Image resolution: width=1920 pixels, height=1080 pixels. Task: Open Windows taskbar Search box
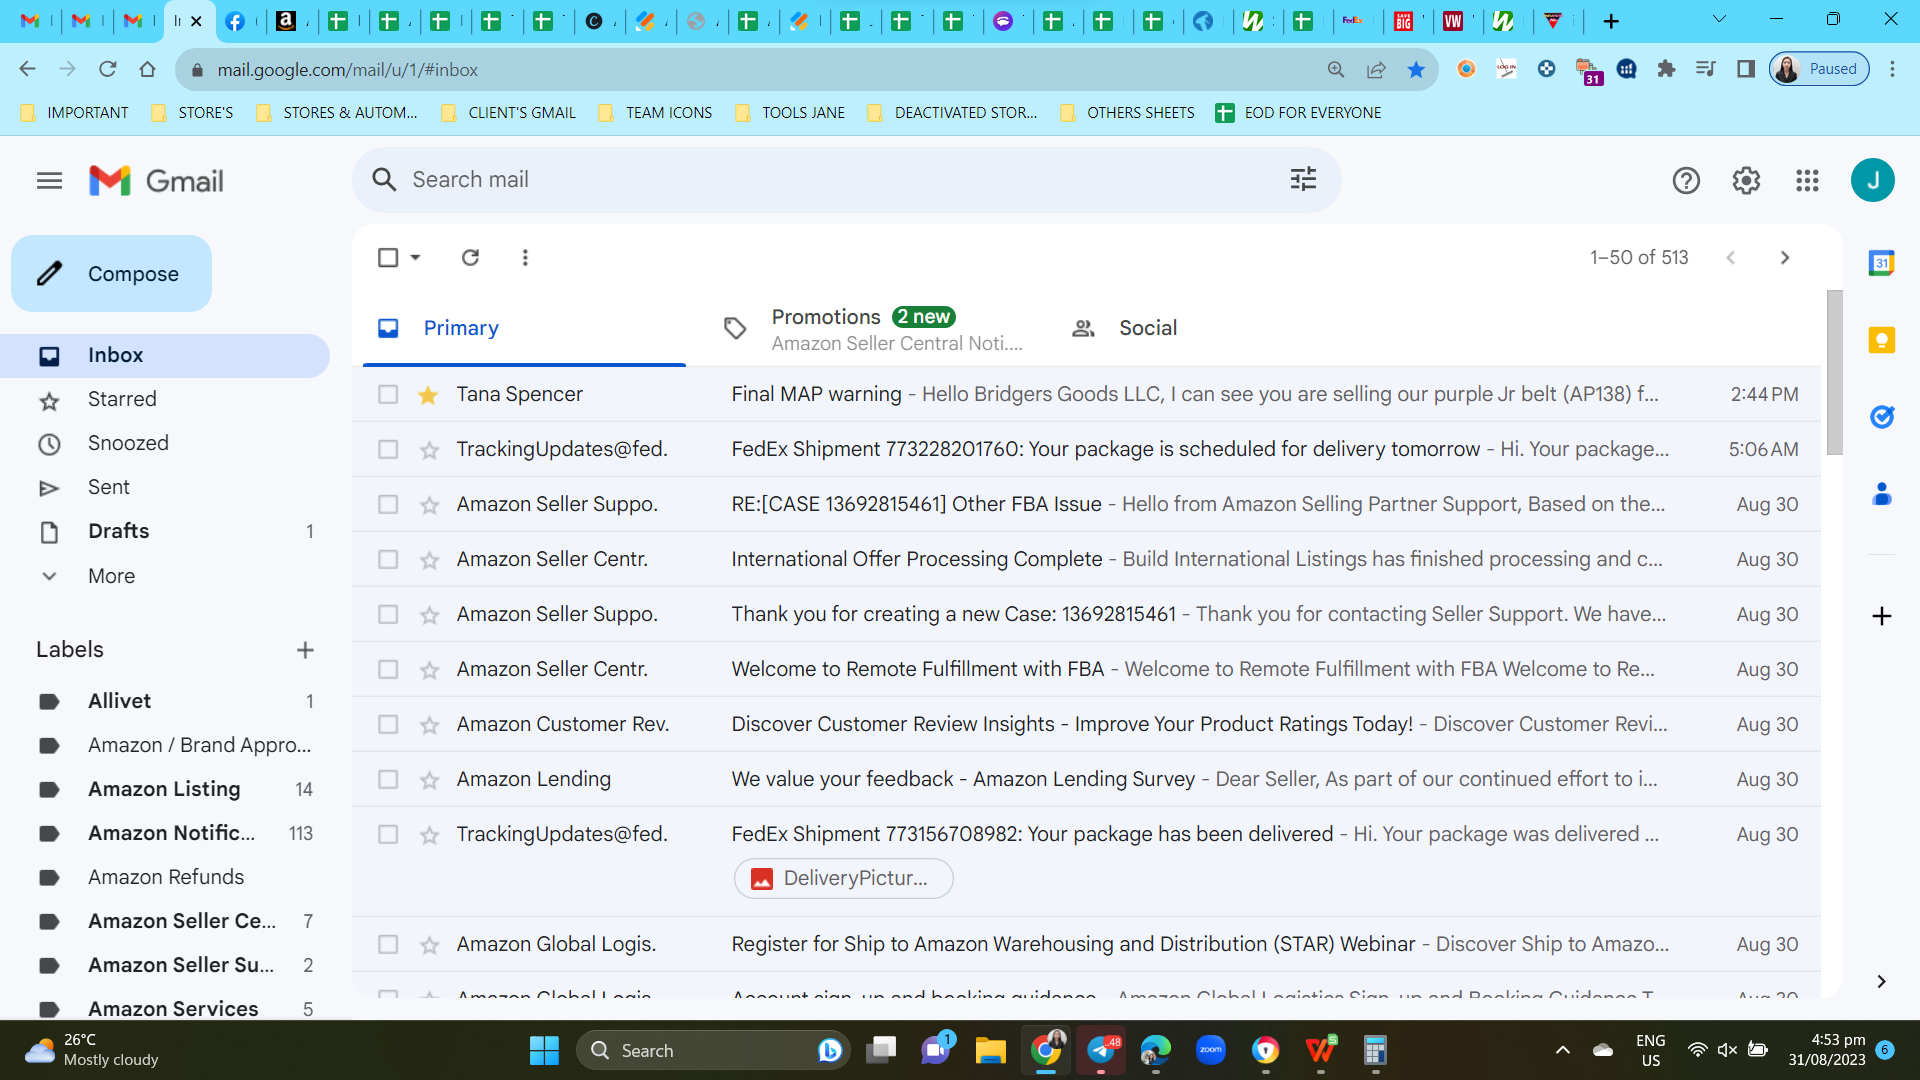713,1051
